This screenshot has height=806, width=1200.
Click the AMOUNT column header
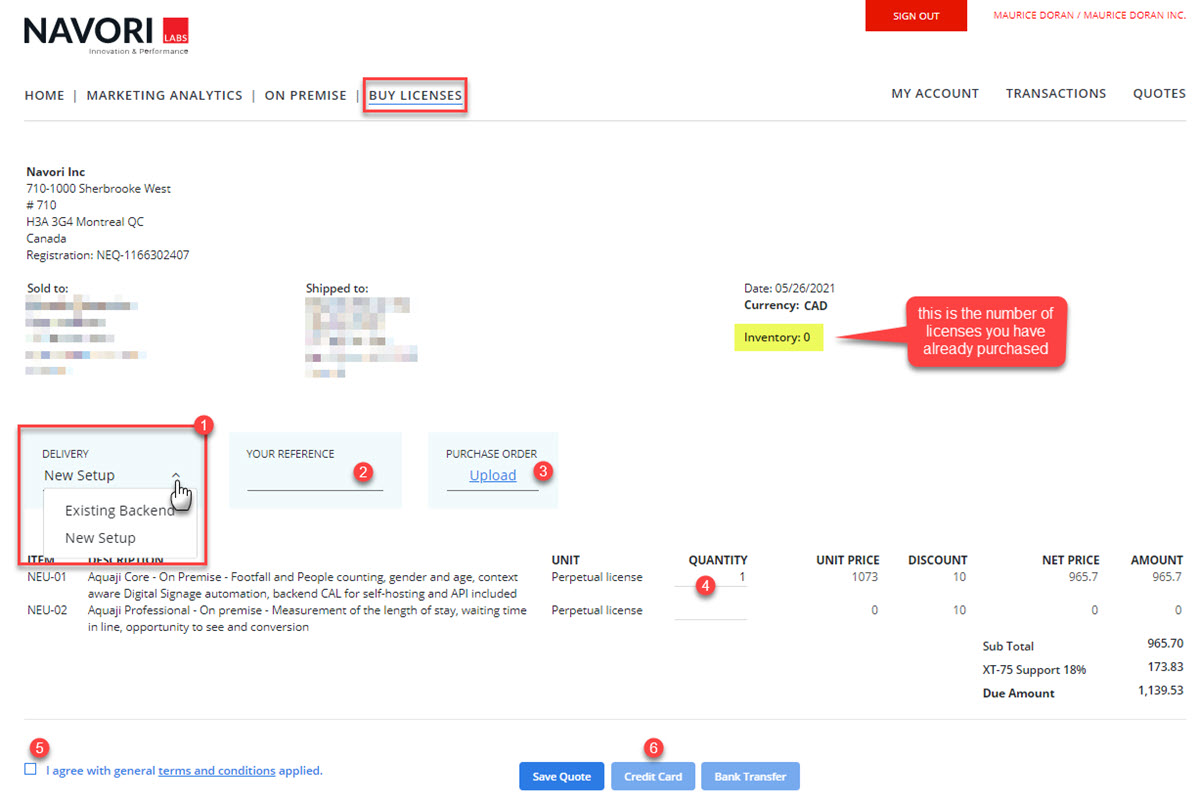pos(1157,560)
